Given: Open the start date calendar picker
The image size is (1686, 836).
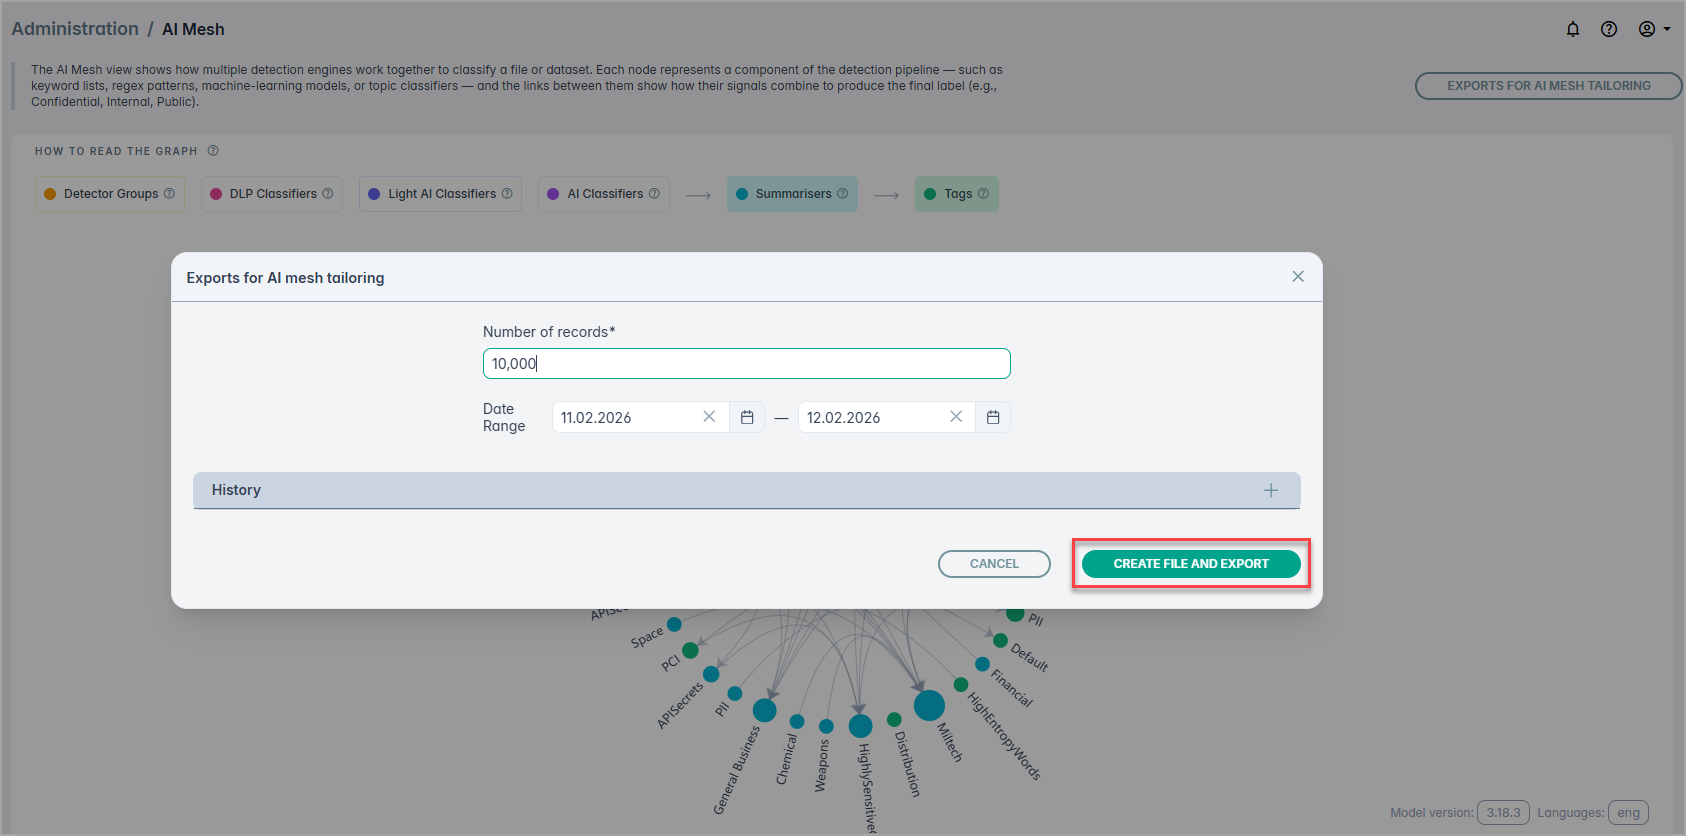Looking at the screenshot, I should [x=747, y=417].
